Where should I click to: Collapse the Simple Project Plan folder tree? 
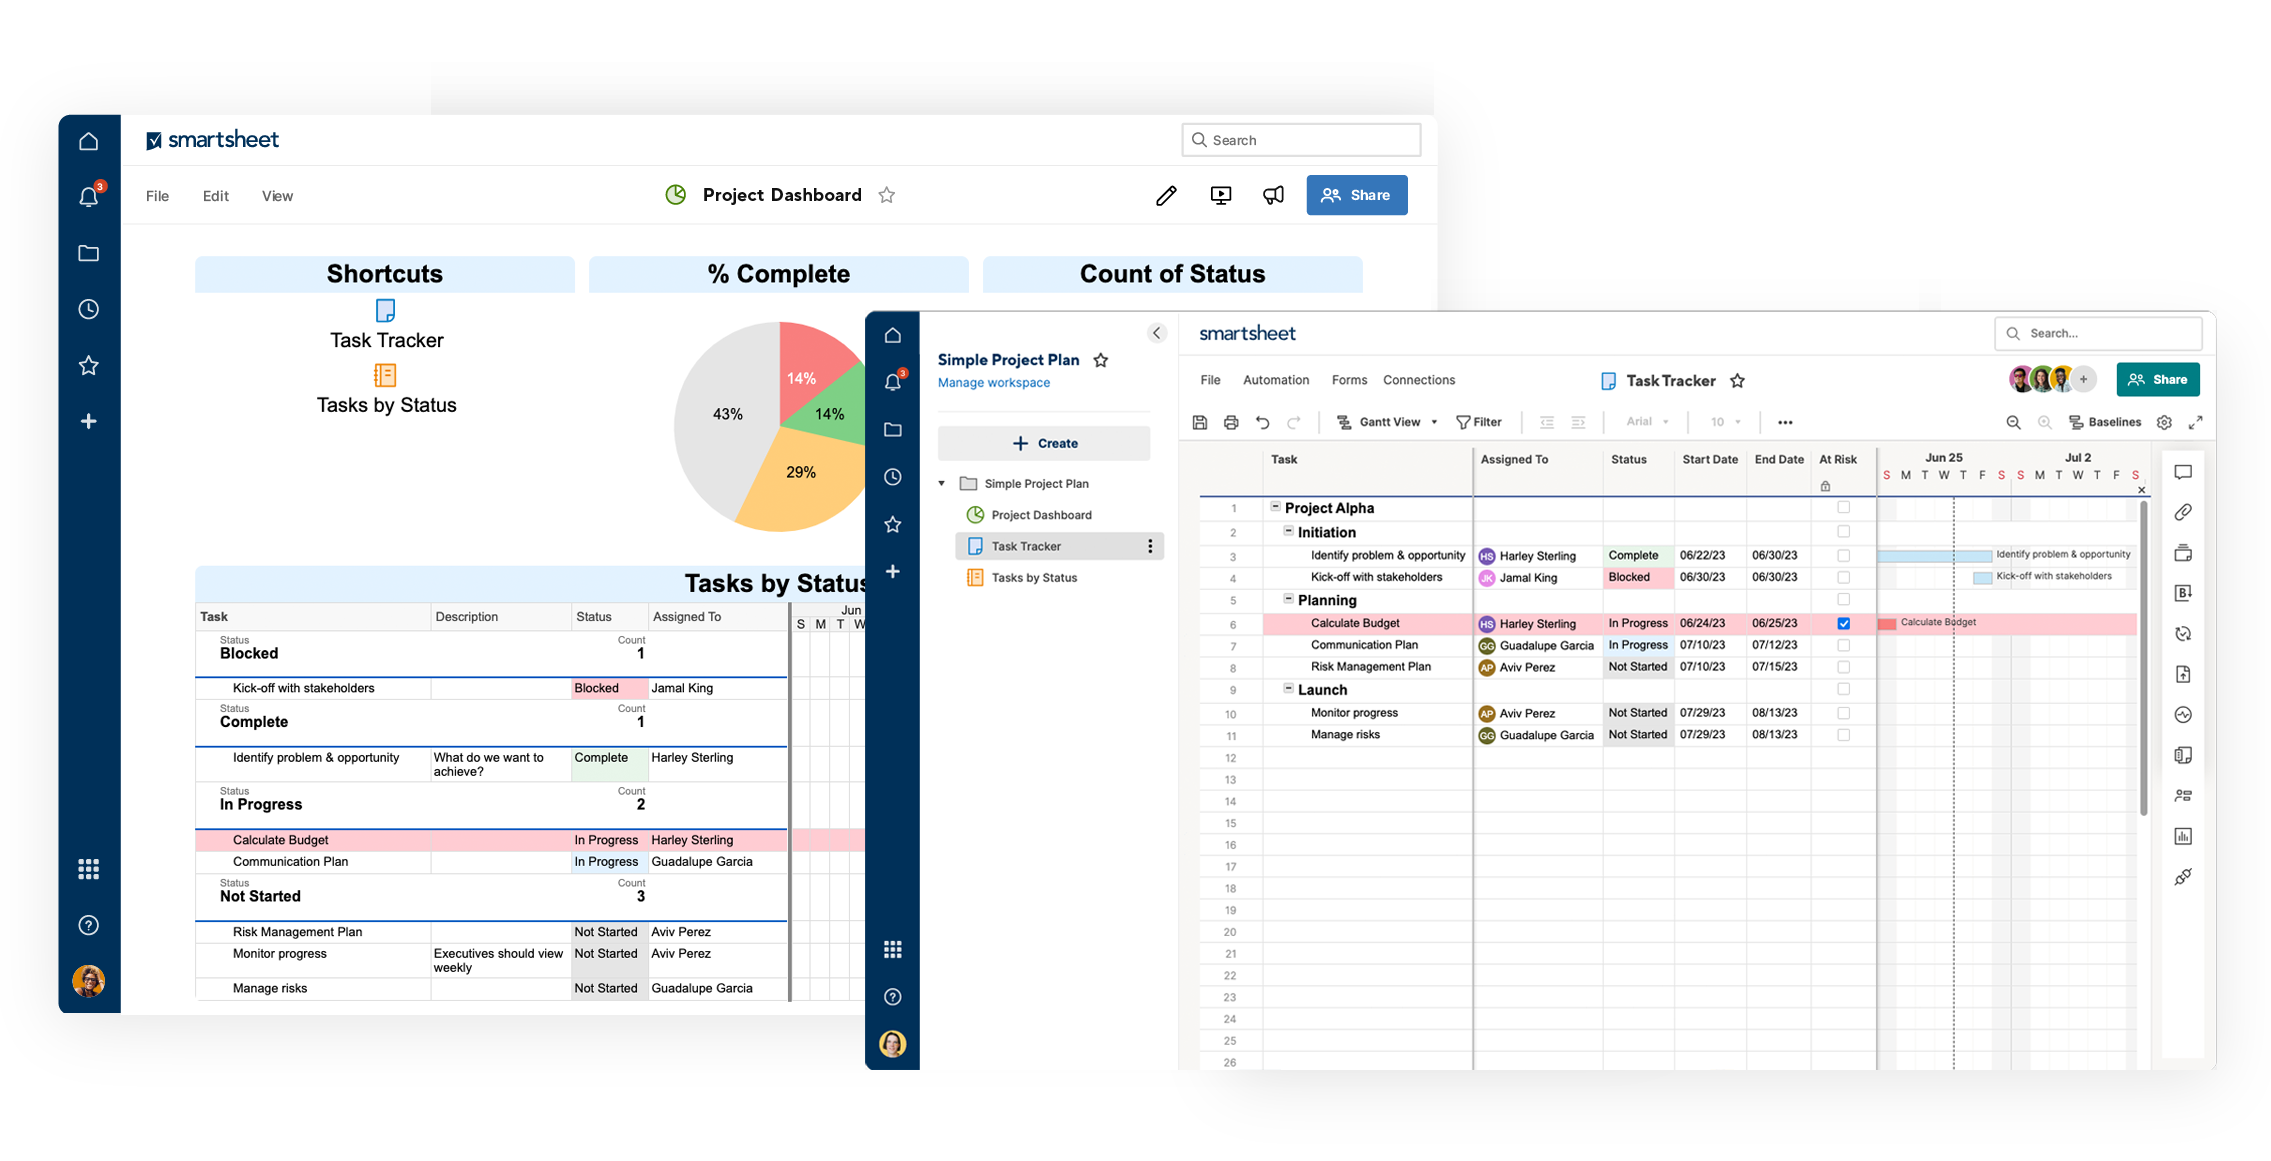point(942,483)
